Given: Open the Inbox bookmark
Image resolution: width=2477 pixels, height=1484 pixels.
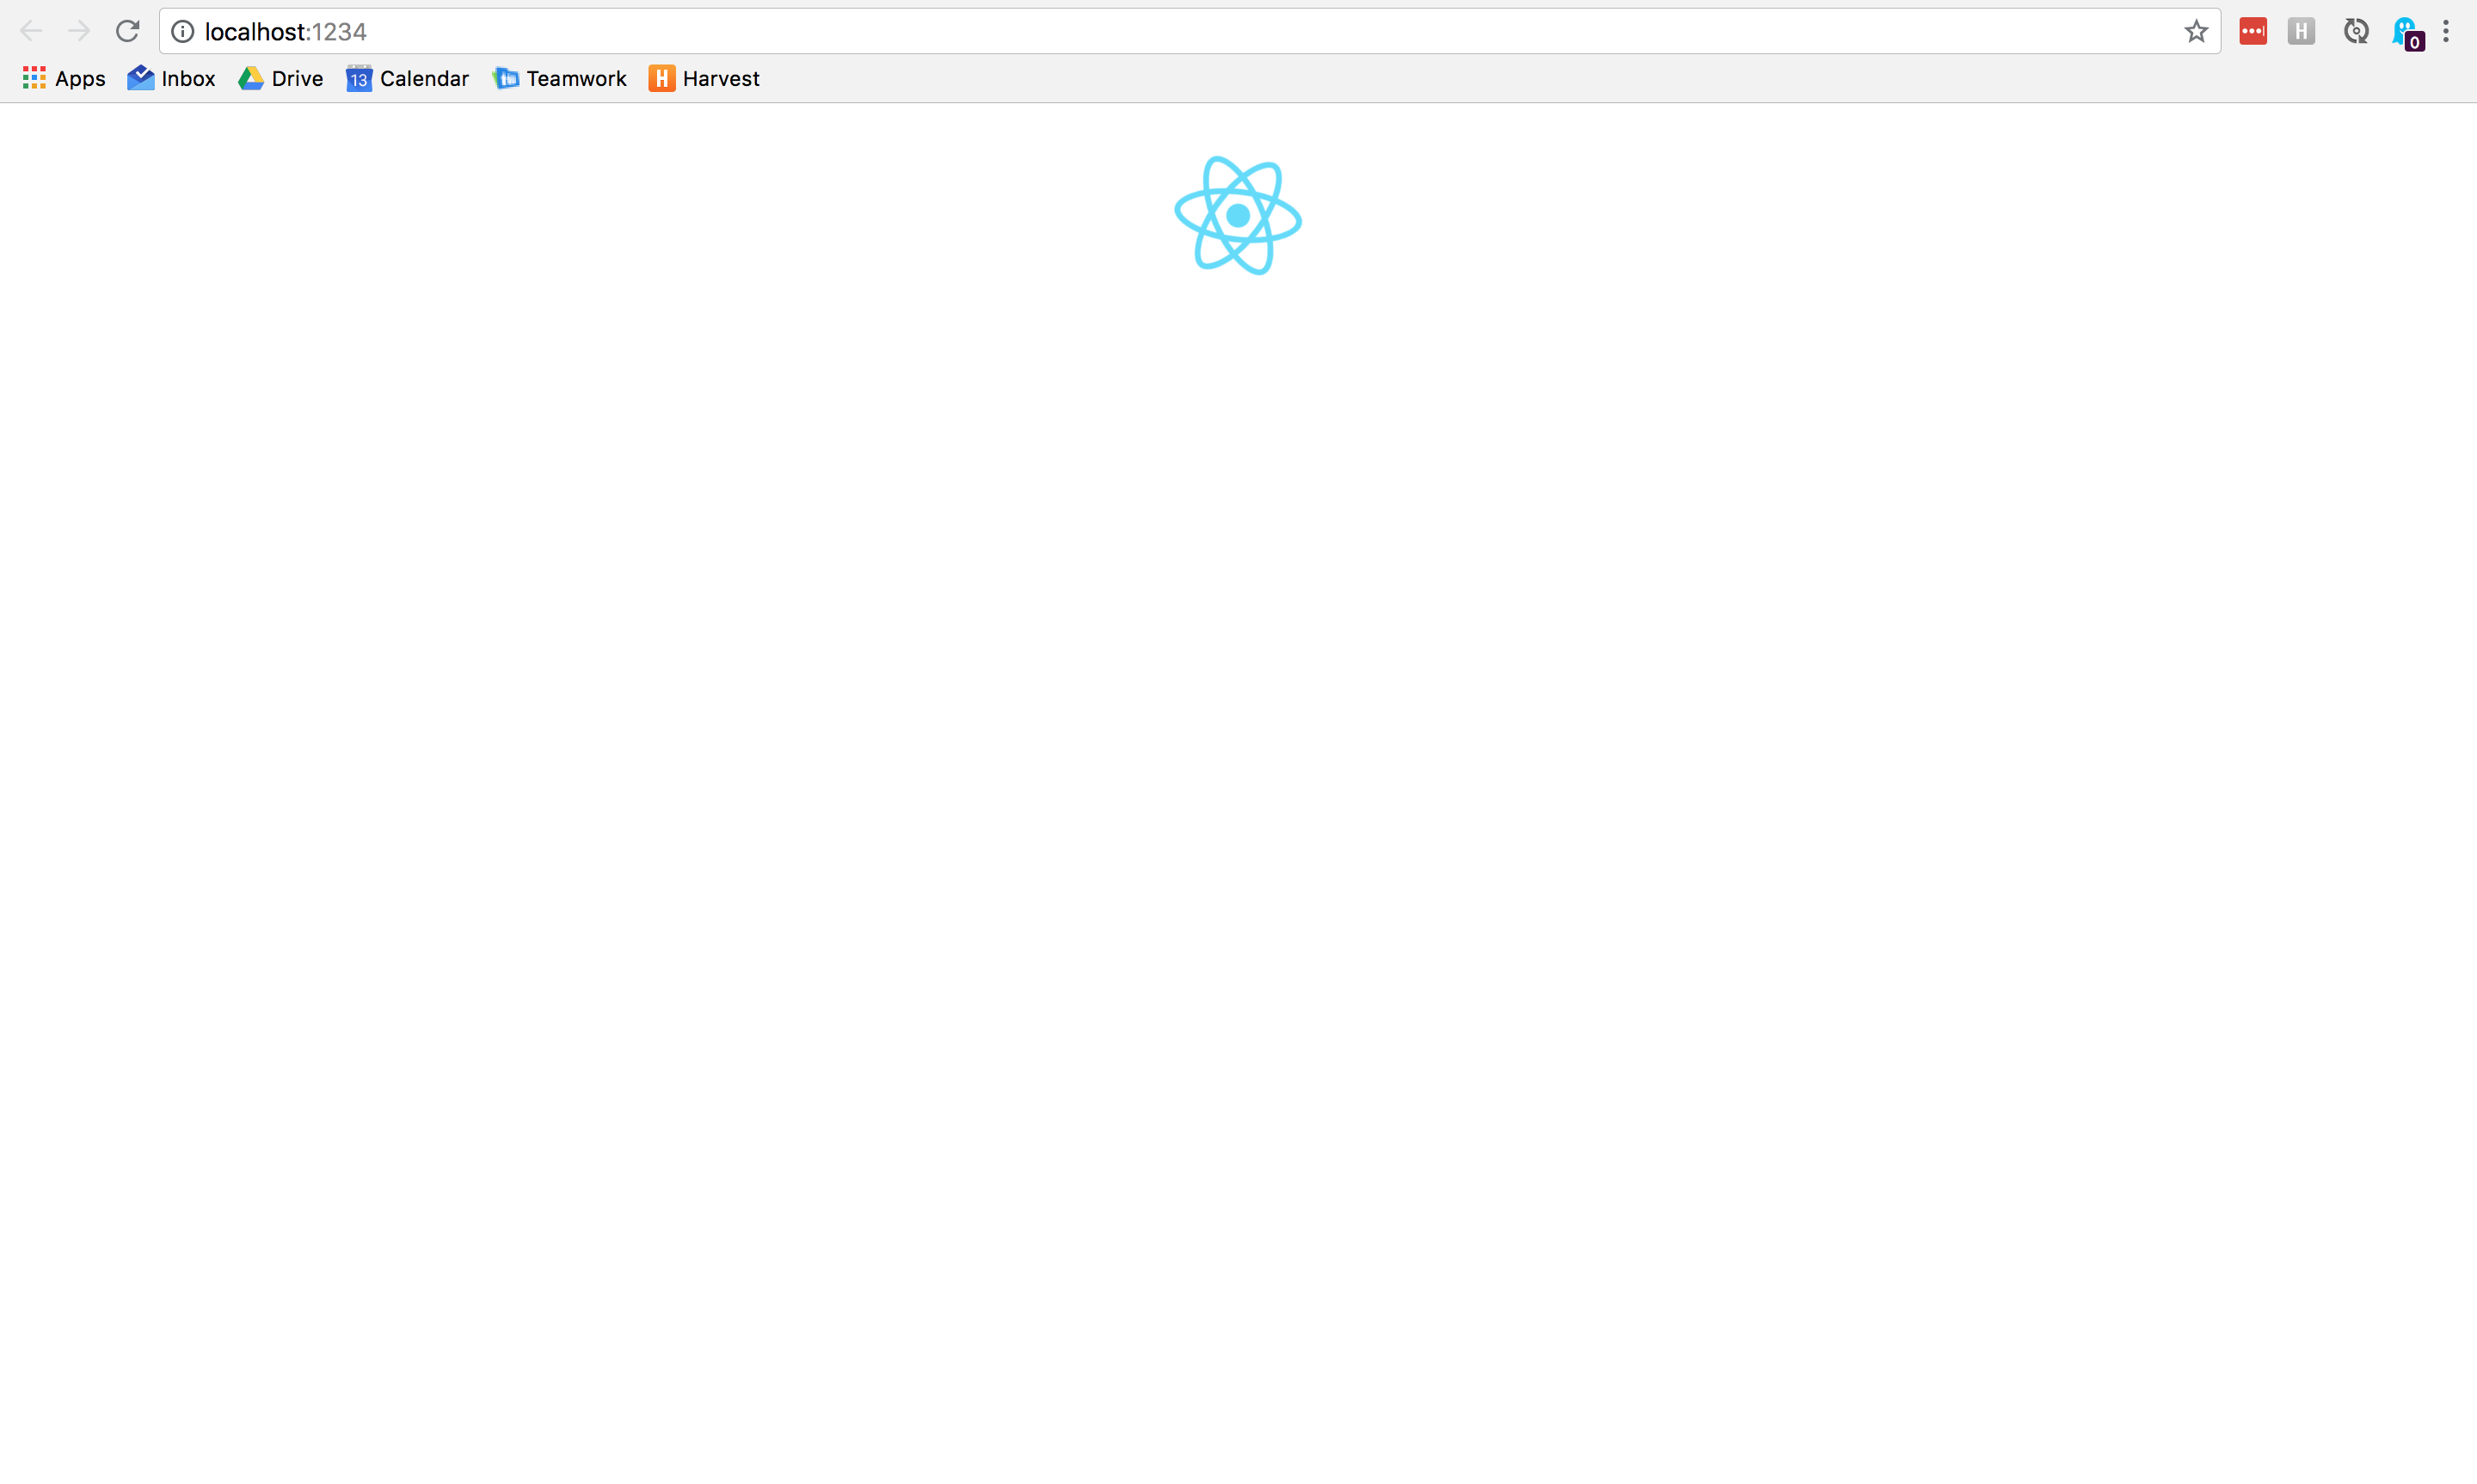Looking at the screenshot, I should pyautogui.click(x=171, y=77).
